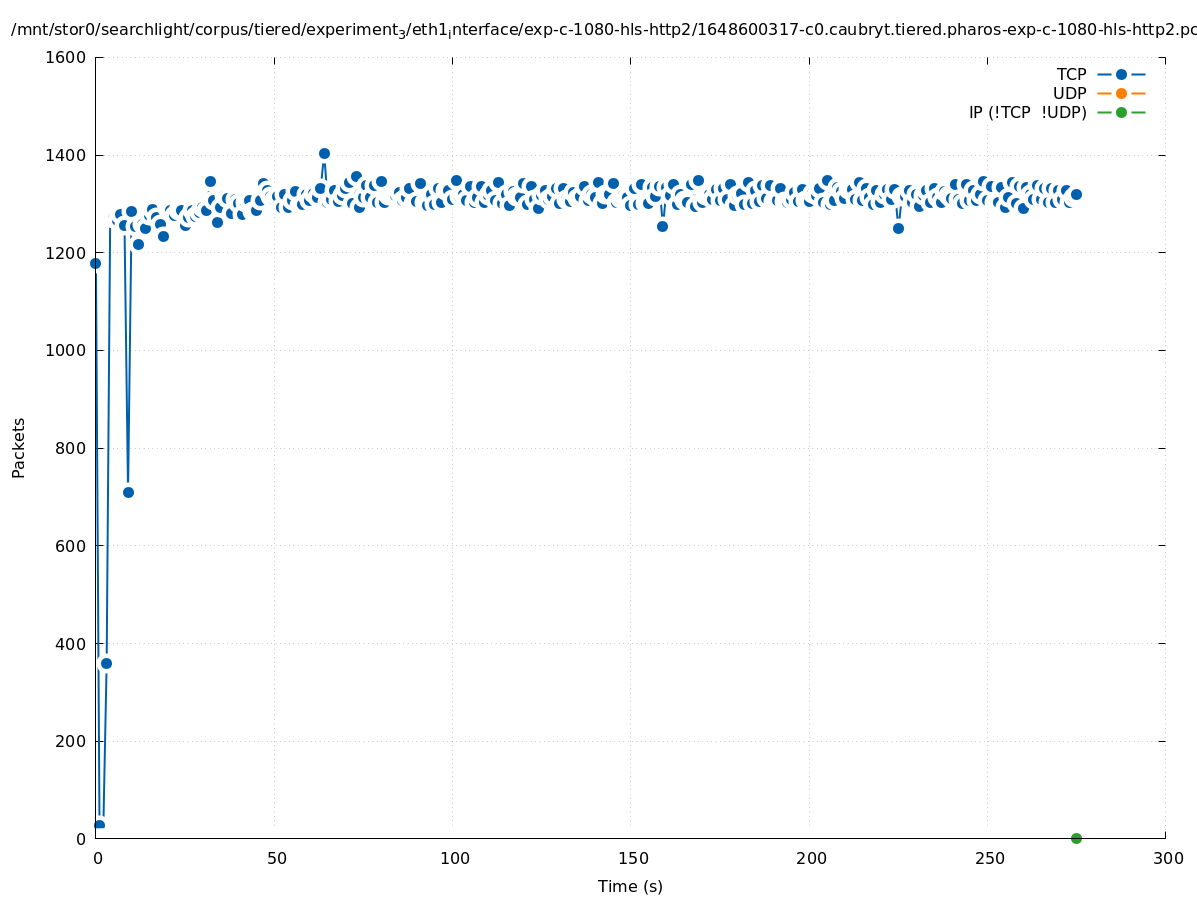Image resolution: width=1197 pixels, height=900 pixels.
Task: Click the "Packets" y-axis label
Action: [x=19, y=448]
